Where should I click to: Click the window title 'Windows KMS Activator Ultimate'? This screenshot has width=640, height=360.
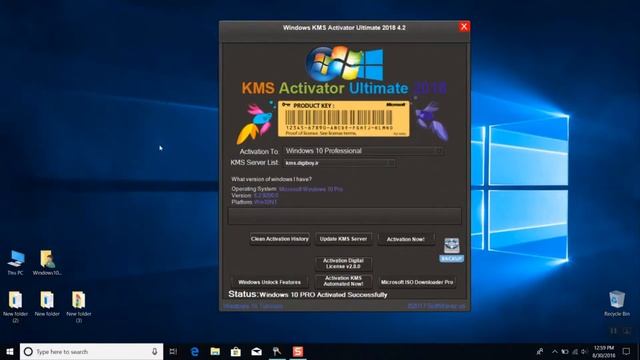[344, 28]
